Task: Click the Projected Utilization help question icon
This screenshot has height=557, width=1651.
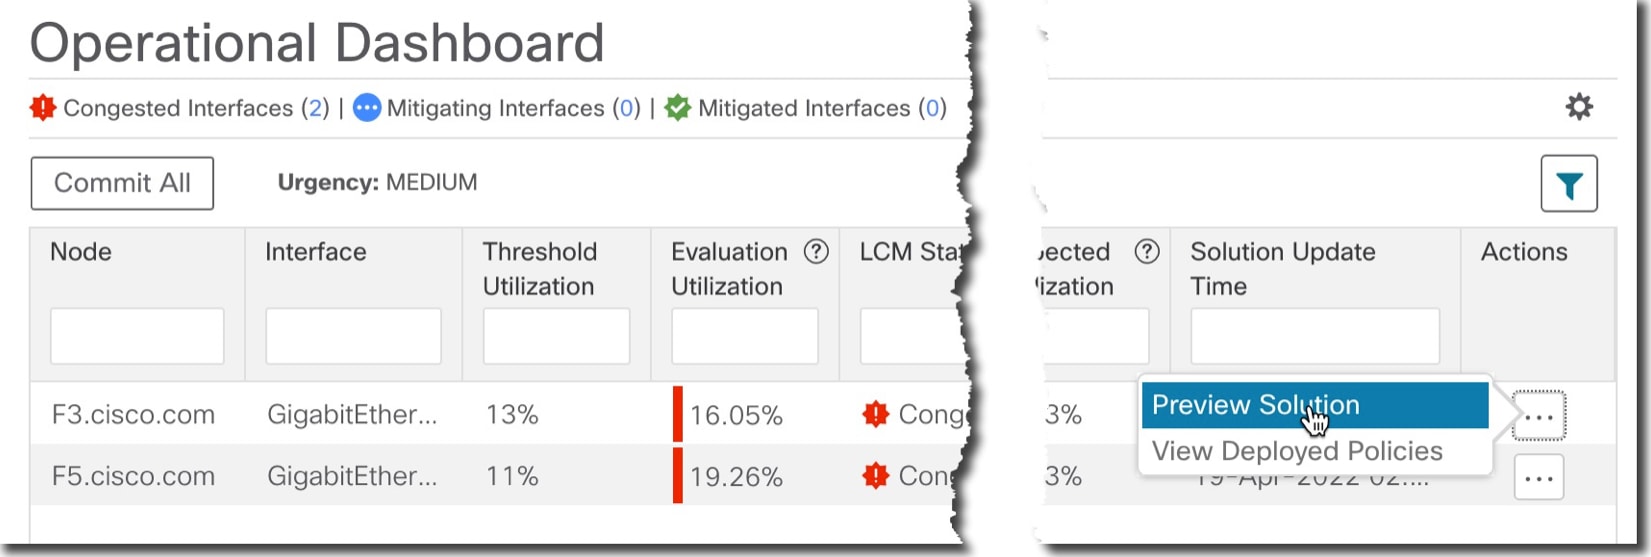Action: (1147, 252)
